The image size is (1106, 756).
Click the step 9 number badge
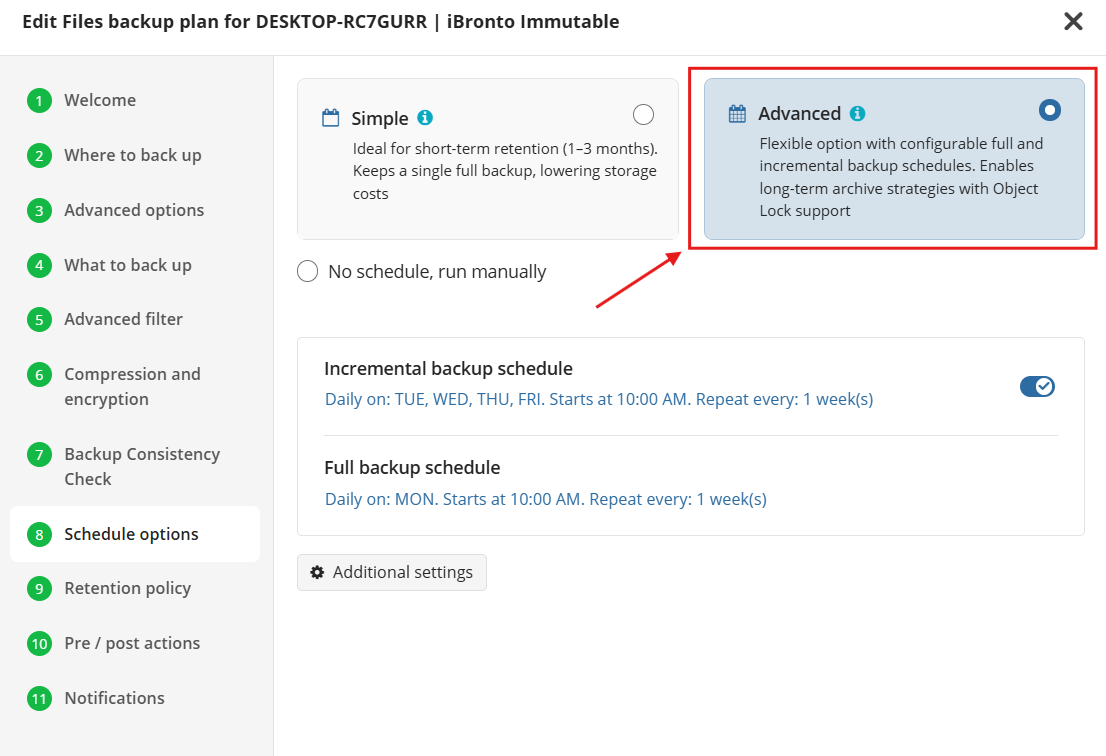pos(39,589)
